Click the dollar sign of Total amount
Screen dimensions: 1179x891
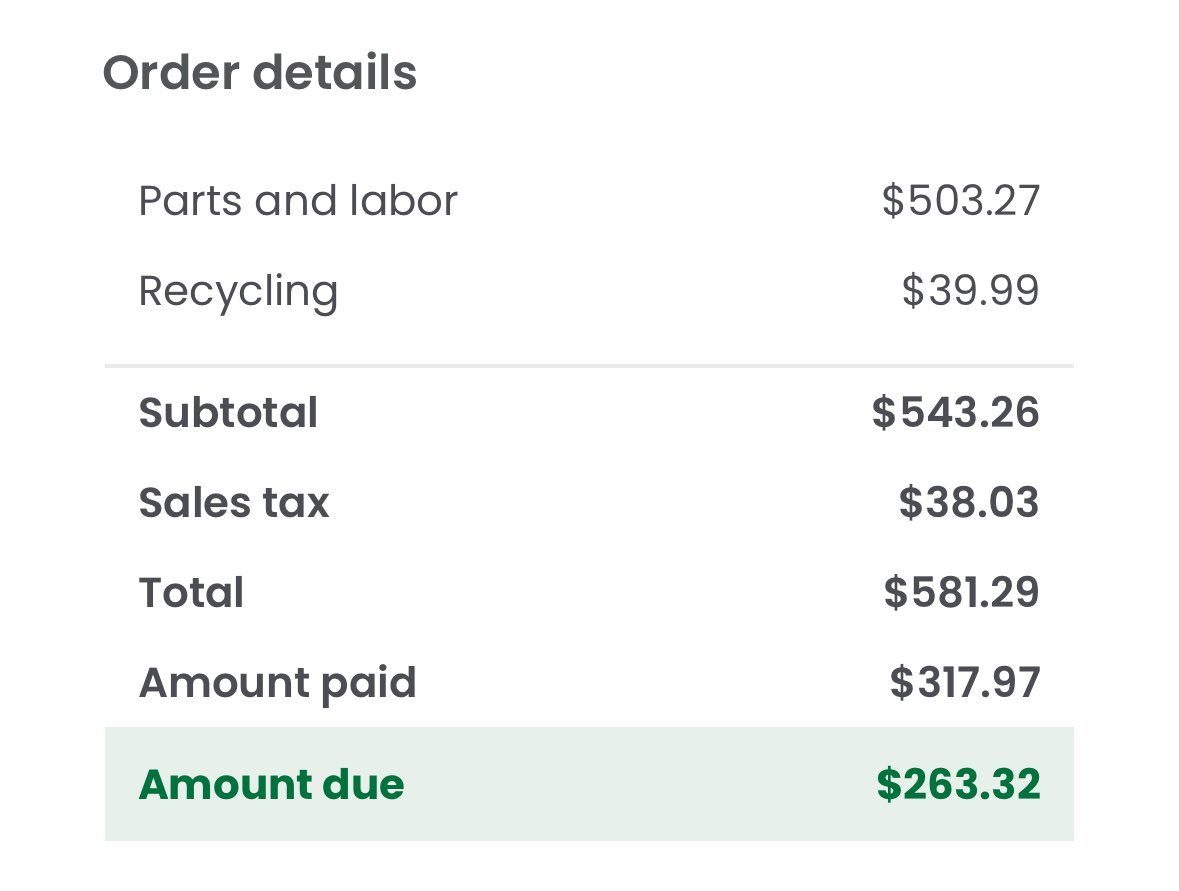(896, 592)
